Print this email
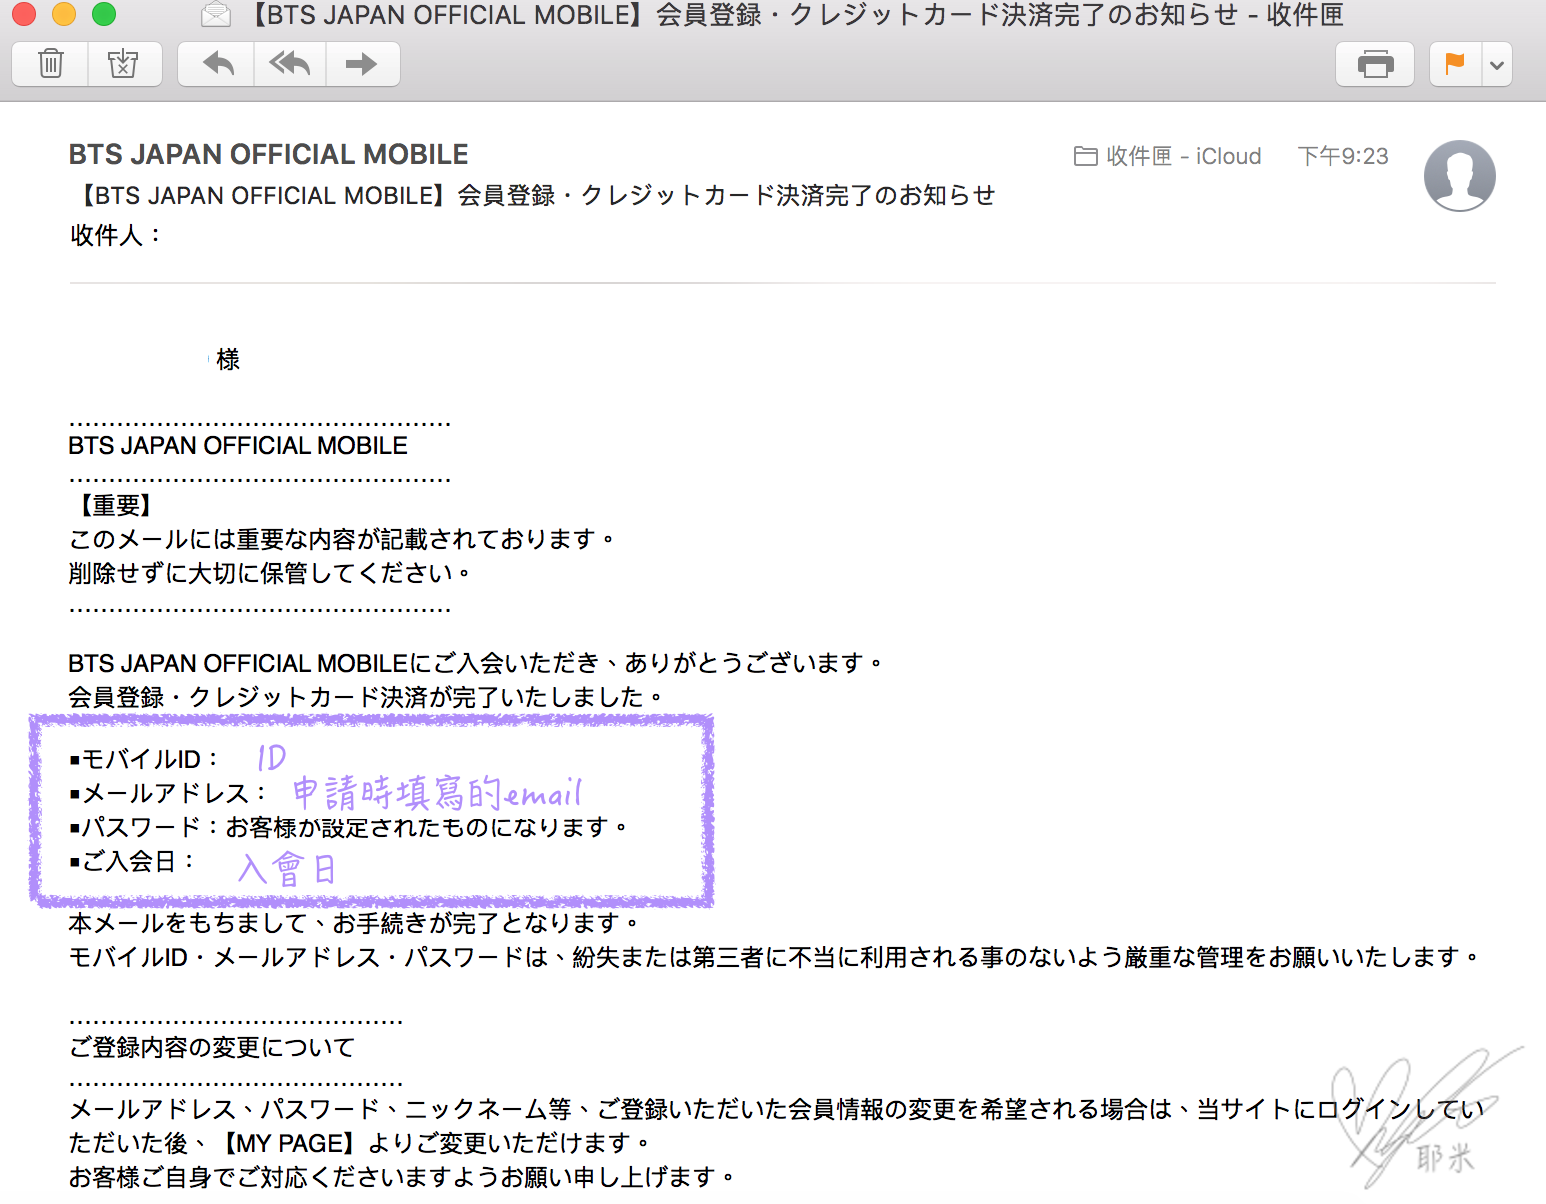Image resolution: width=1546 pixels, height=1204 pixels. (1375, 64)
